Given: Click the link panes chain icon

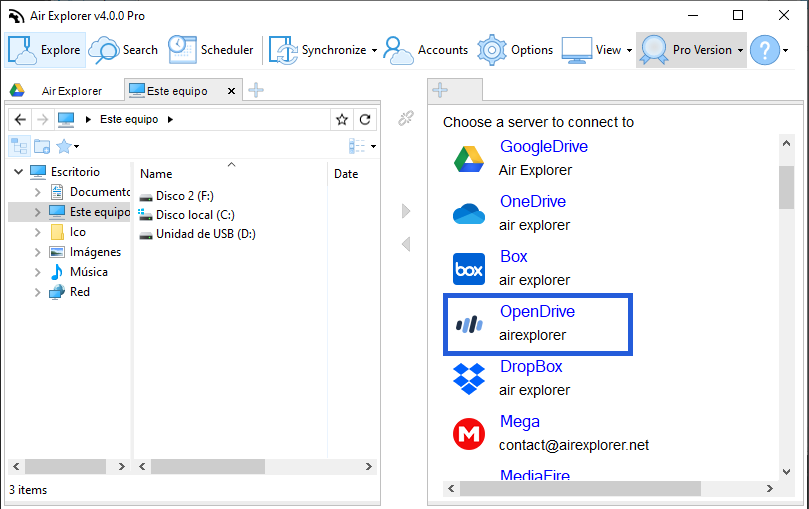Looking at the screenshot, I should [x=406, y=118].
